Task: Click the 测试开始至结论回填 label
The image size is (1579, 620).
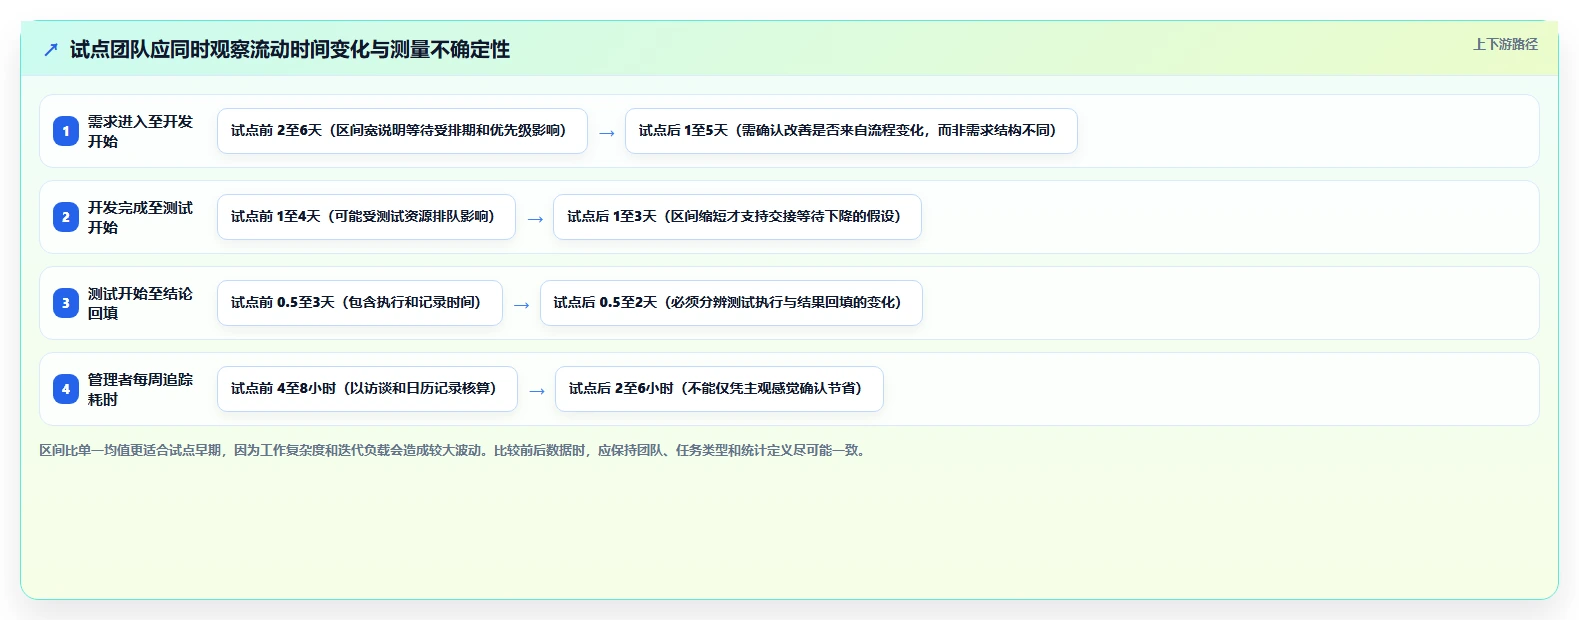Action: click(140, 303)
